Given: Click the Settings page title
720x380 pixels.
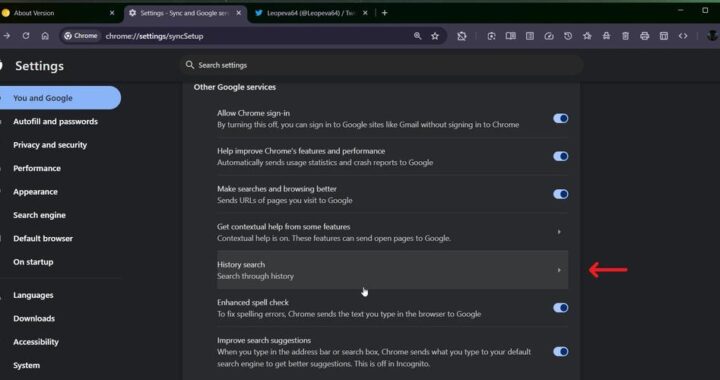Looking at the screenshot, I should click(x=39, y=66).
